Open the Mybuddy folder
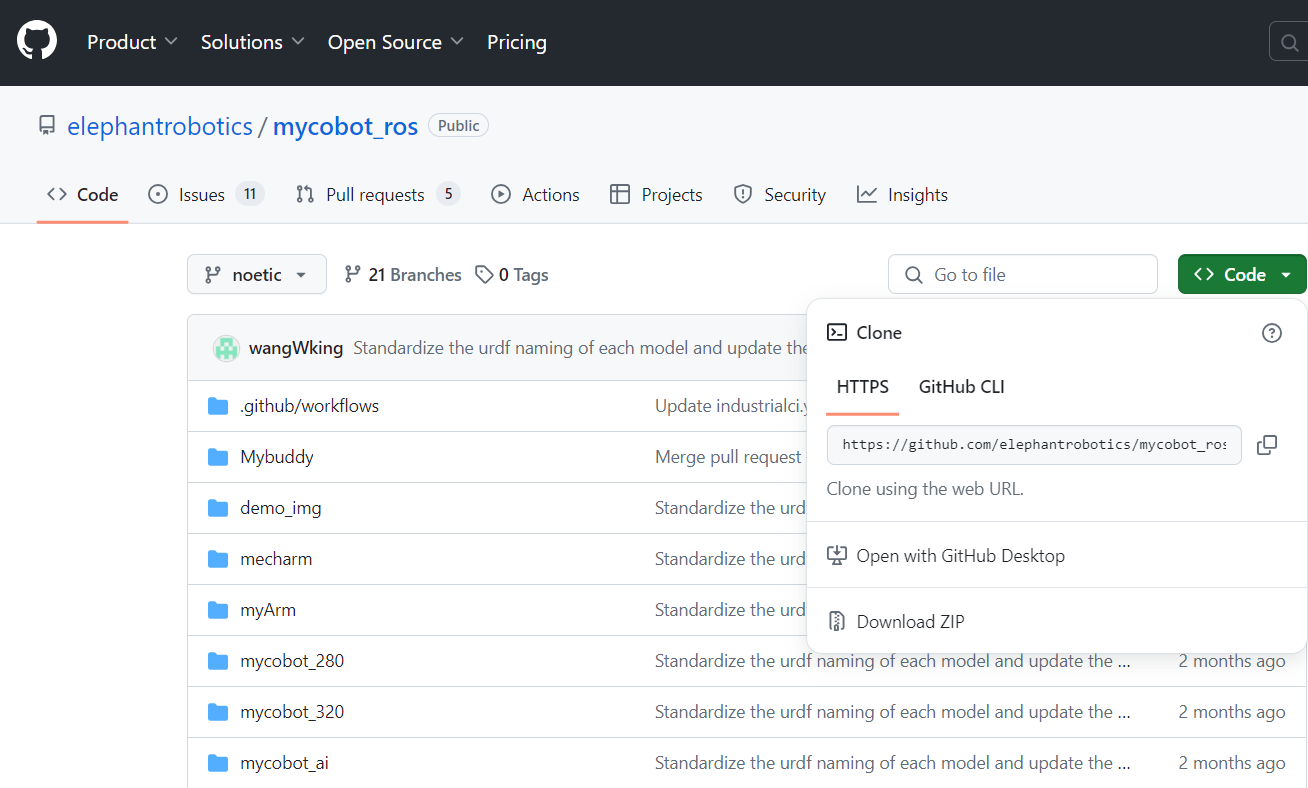Image resolution: width=1308 pixels, height=788 pixels. click(277, 457)
